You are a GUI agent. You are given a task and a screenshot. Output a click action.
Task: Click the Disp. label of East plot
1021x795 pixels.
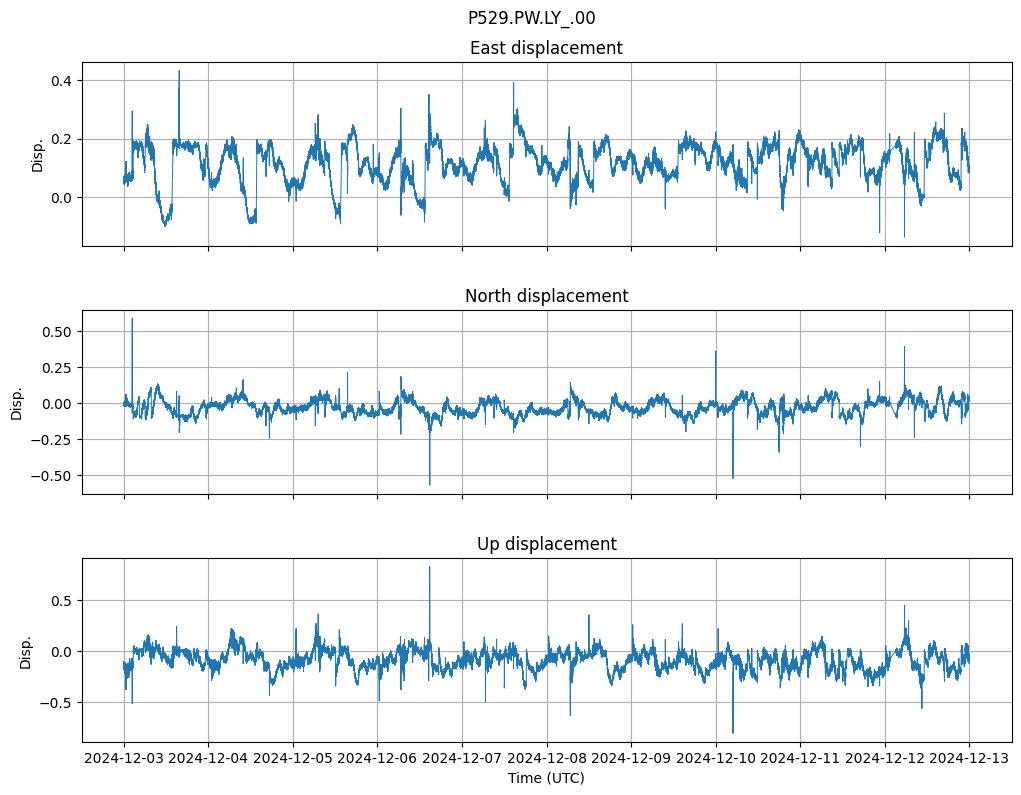(x=38, y=154)
